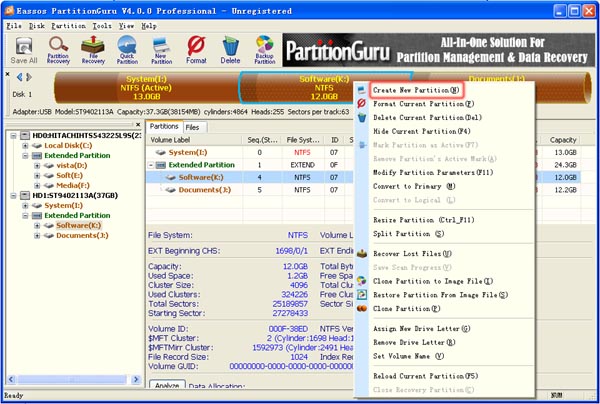
Task: Choose Set Volume Name
Action: coord(409,356)
